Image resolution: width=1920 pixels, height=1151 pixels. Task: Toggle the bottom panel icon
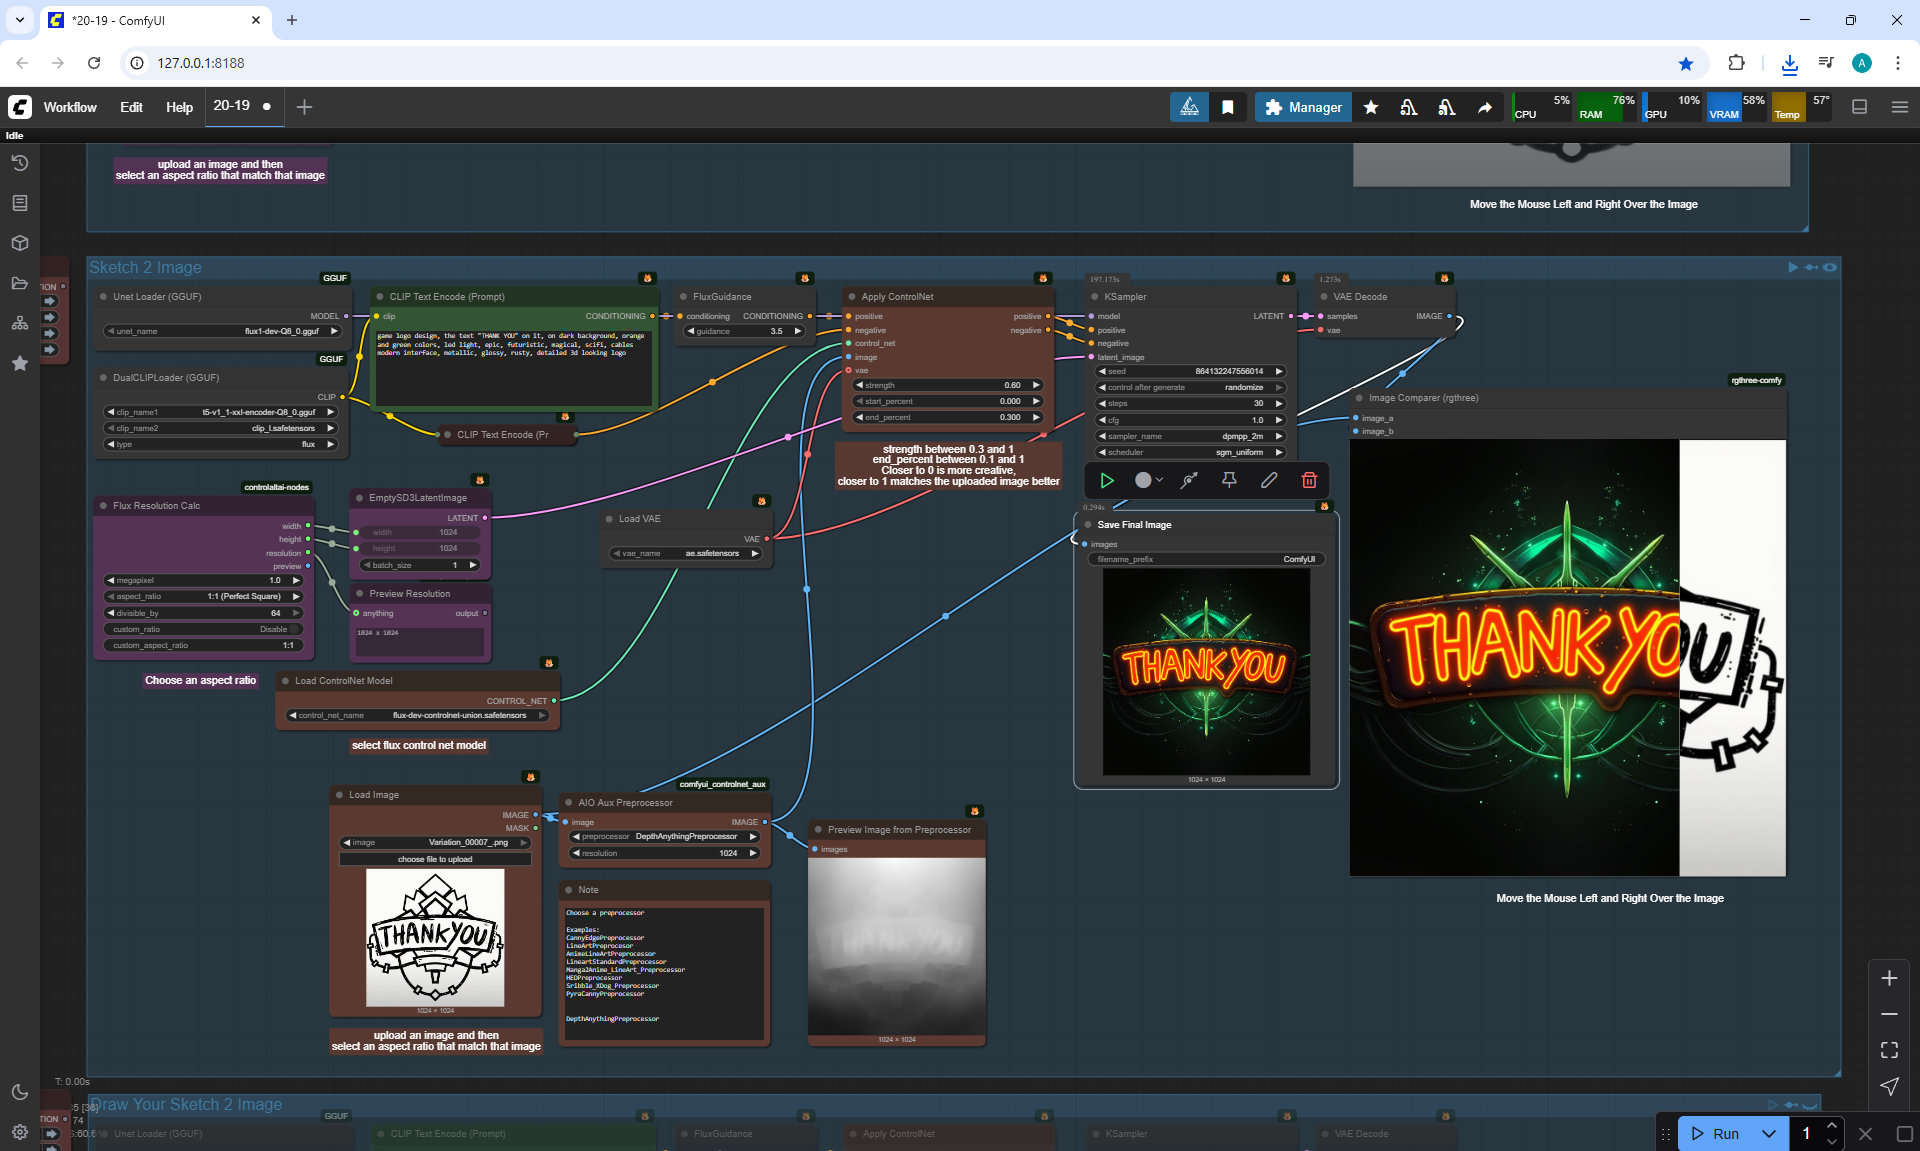pos(1860,107)
